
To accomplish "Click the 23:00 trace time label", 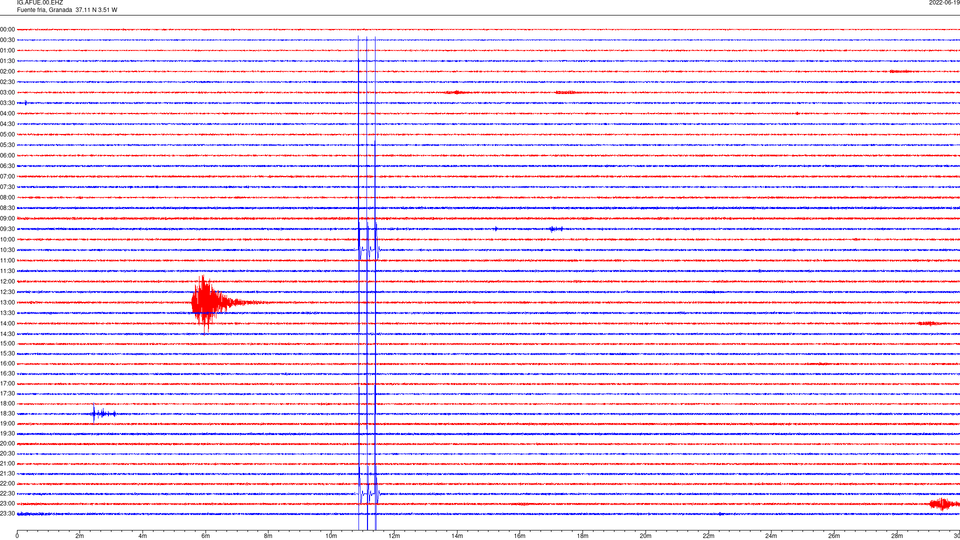I will (7, 504).
